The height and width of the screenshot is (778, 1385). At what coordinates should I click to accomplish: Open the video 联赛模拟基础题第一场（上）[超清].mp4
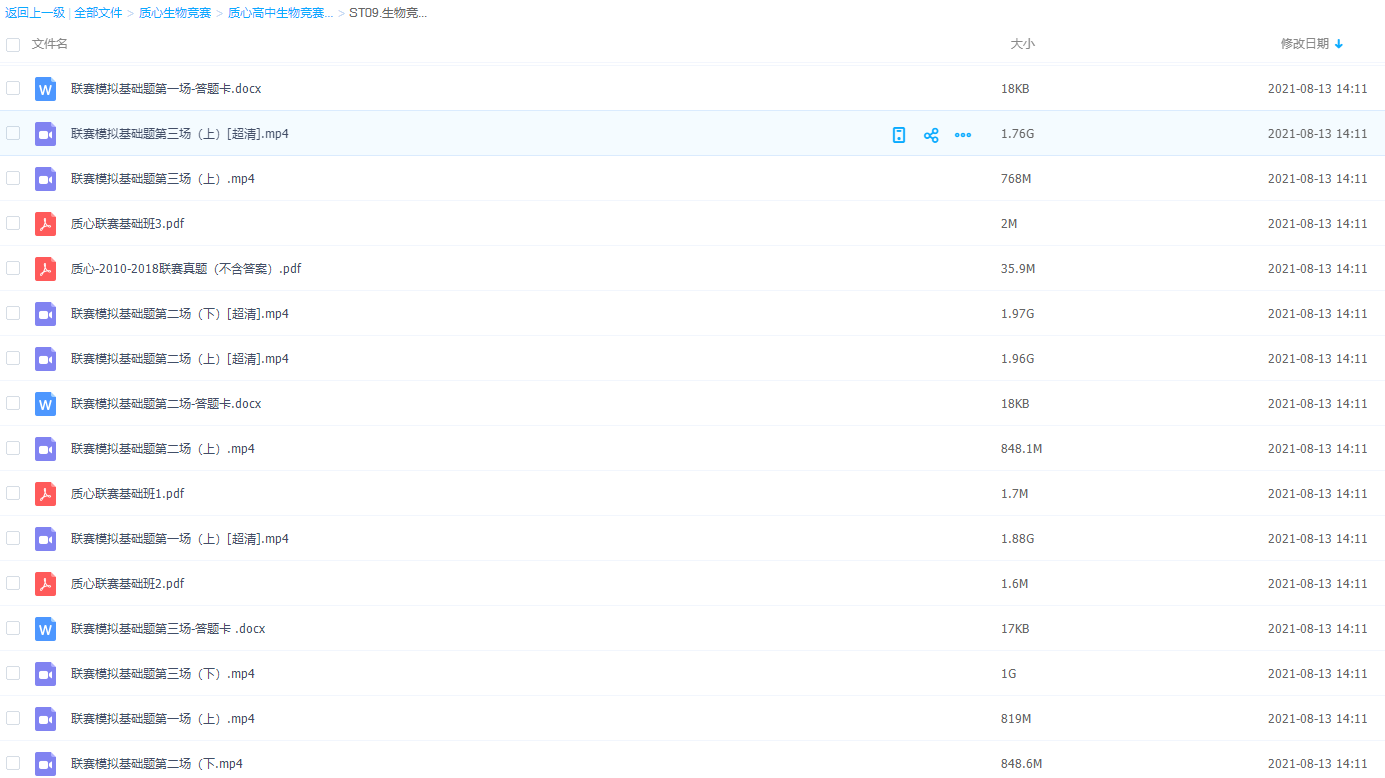tap(179, 539)
